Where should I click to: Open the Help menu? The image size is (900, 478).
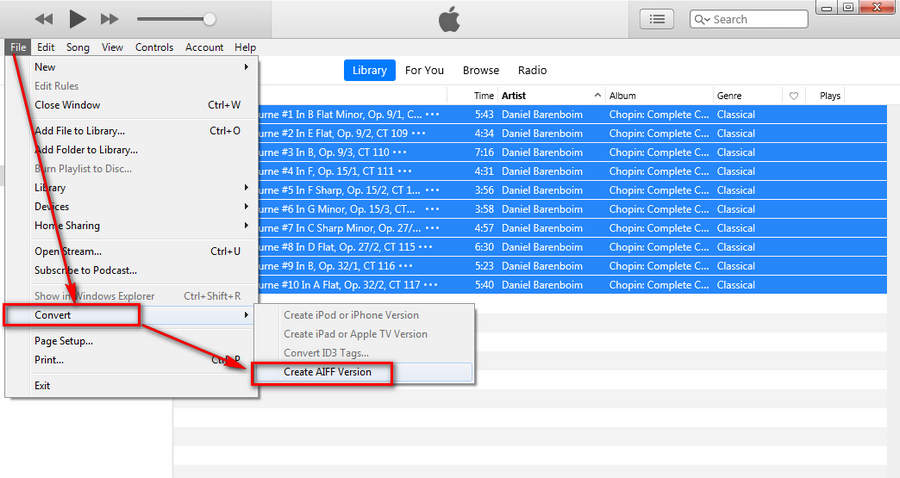tap(245, 47)
